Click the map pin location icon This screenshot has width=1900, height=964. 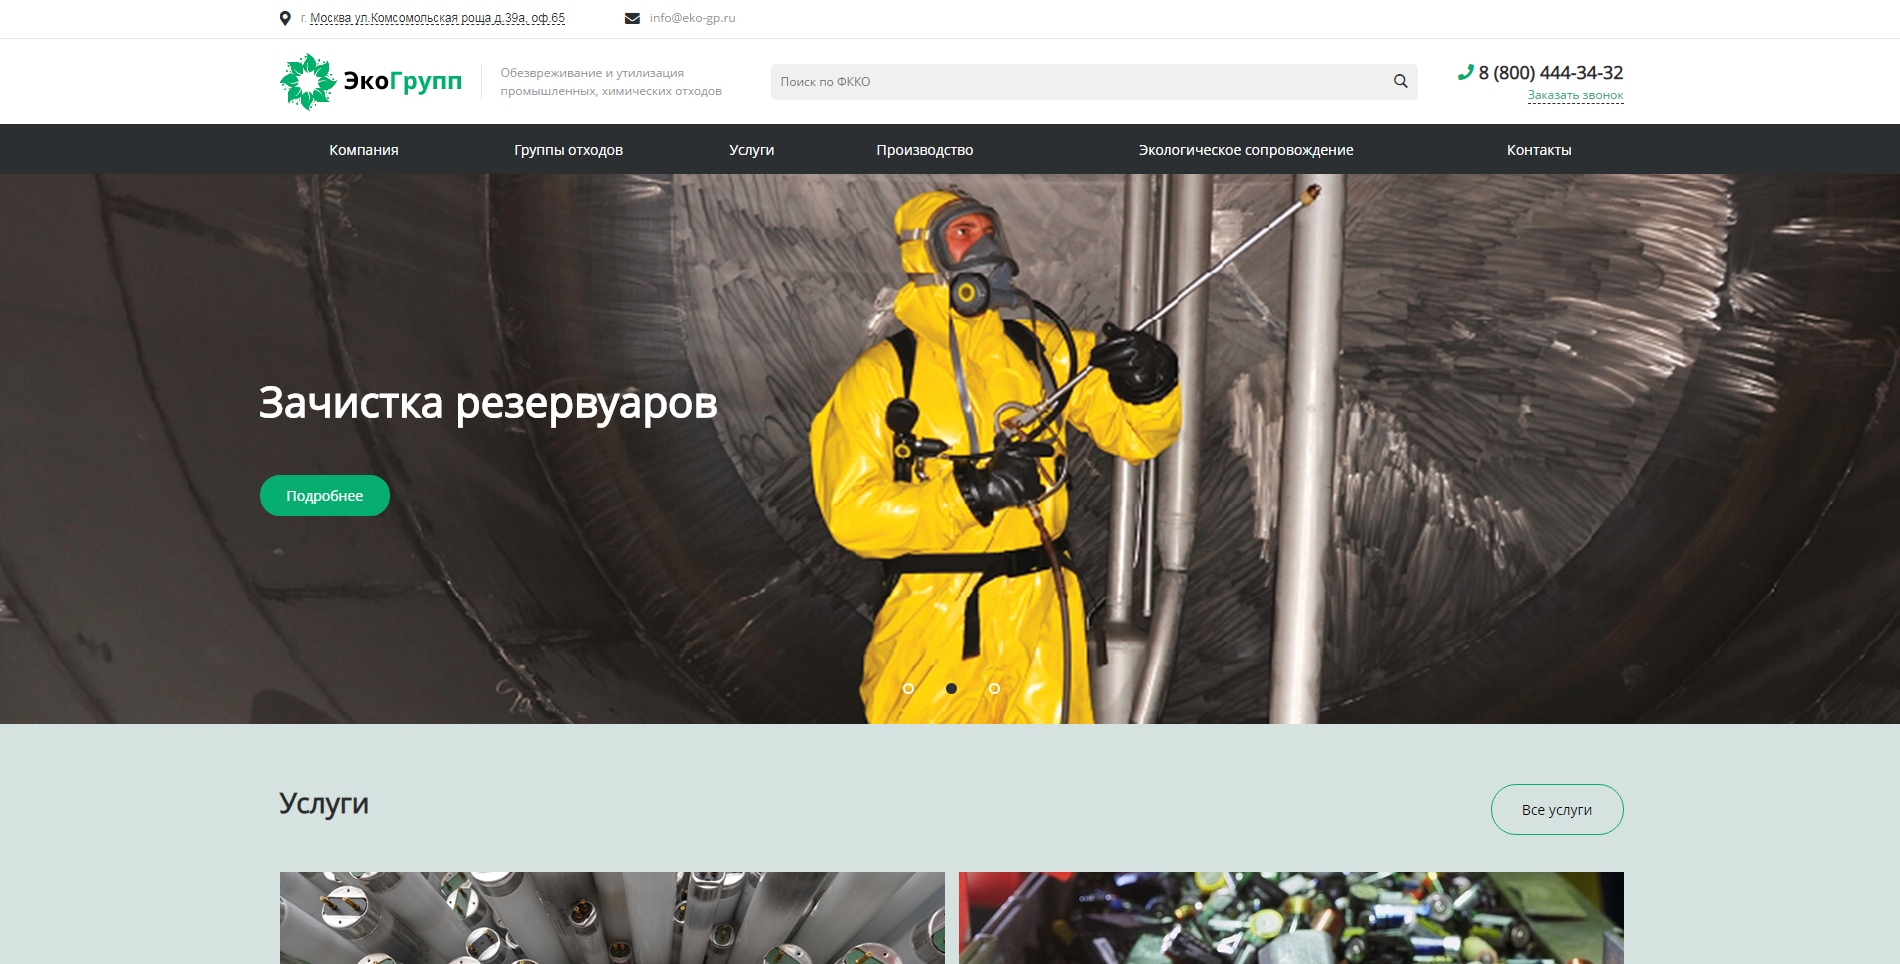(x=285, y=18)
